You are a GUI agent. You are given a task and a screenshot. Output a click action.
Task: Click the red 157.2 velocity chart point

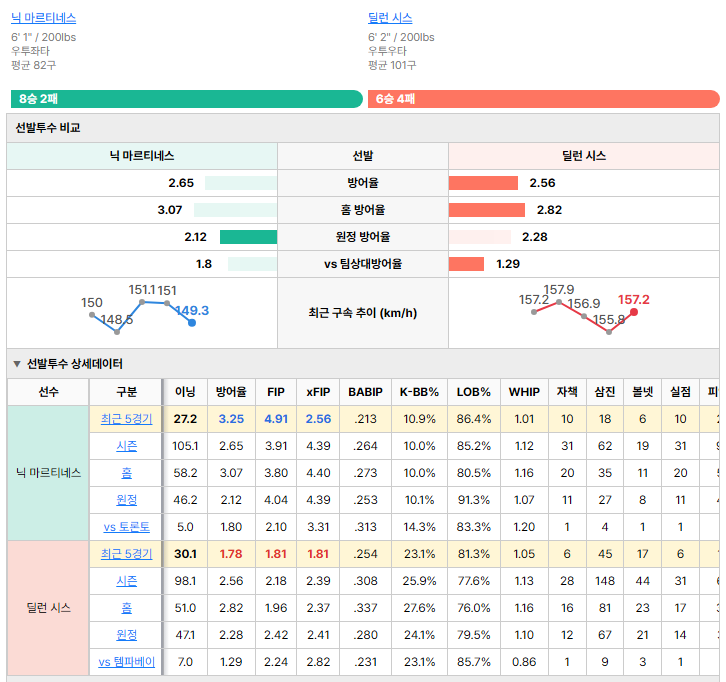634,312
